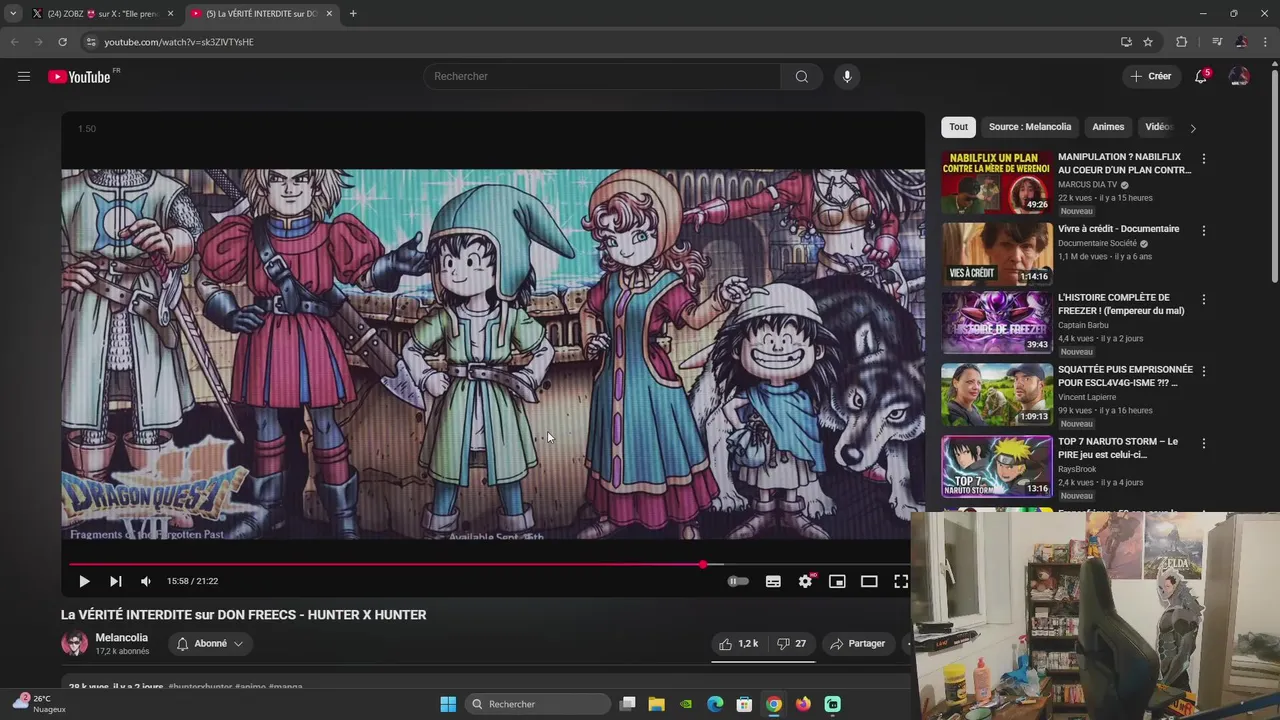Play the paused video
Viewport: 1280px width, 720px height.
click(x=84, y=581)
